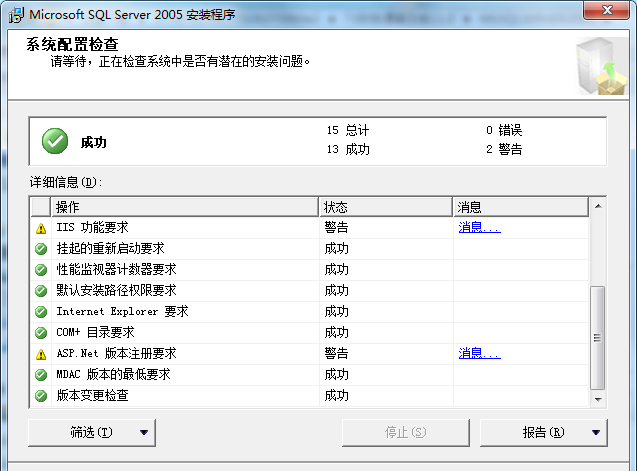This screenshot has height=471, width=637.
Task: Click green check icon beside MDAC 版本的最低要求
Action: coord(41,375)
